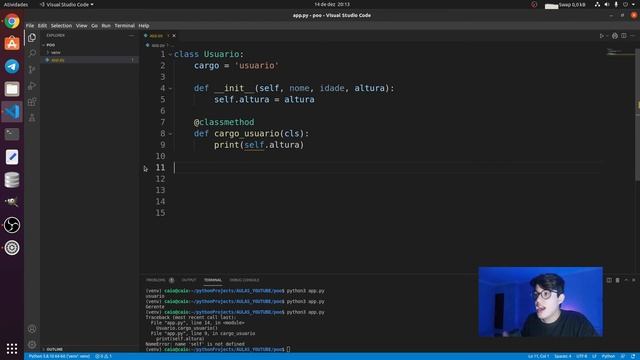Split the editor to the right
This screenshot has height=360, width=640.
pyautogui.click(x=624, y=36)
